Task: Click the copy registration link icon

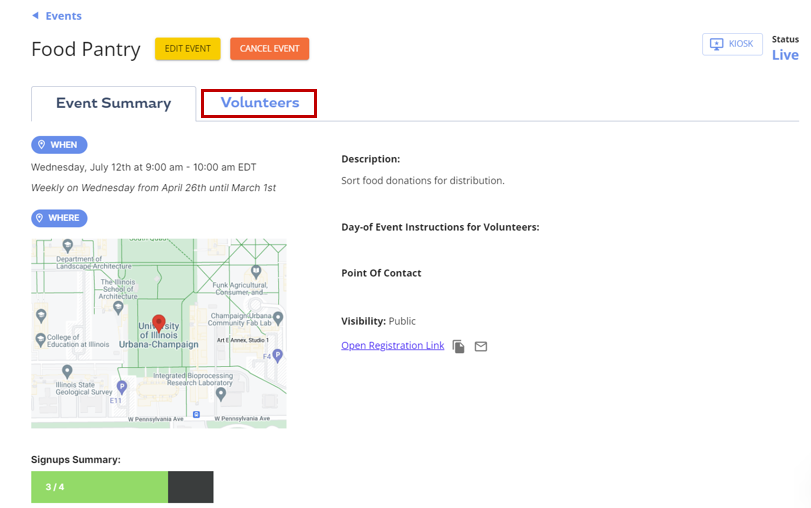Action: click(458, 347)
